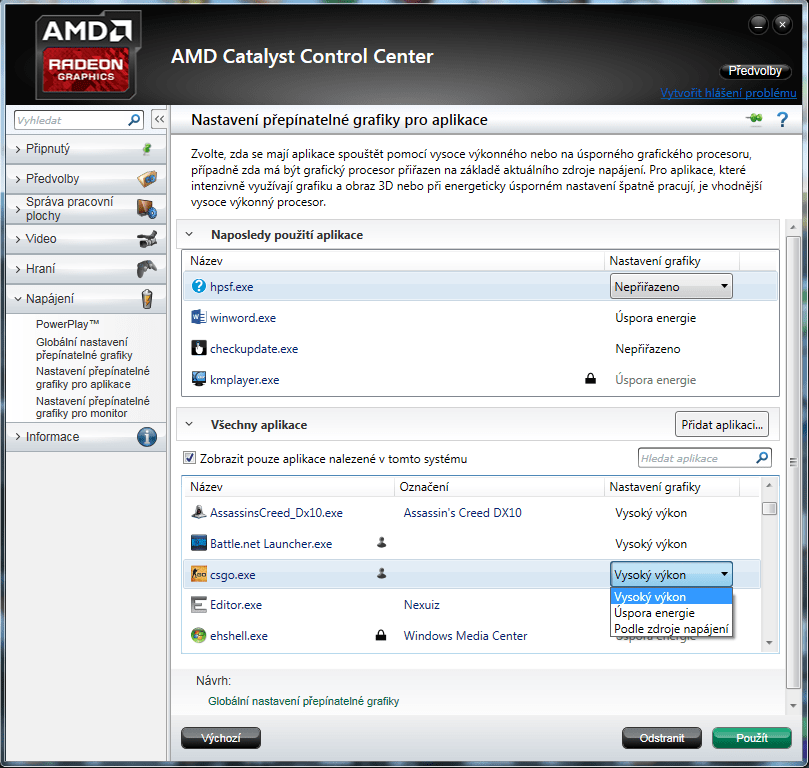Pin this page using green pin icon
Image resolution: width=809 pixels, height=768 pixels.
click(754, 119)
